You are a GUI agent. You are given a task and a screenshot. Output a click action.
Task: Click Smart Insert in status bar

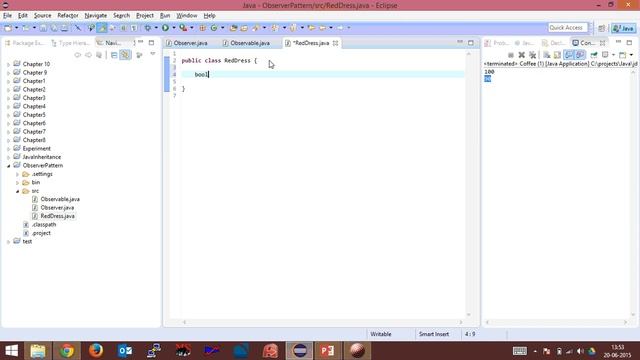tap(433, 334)
